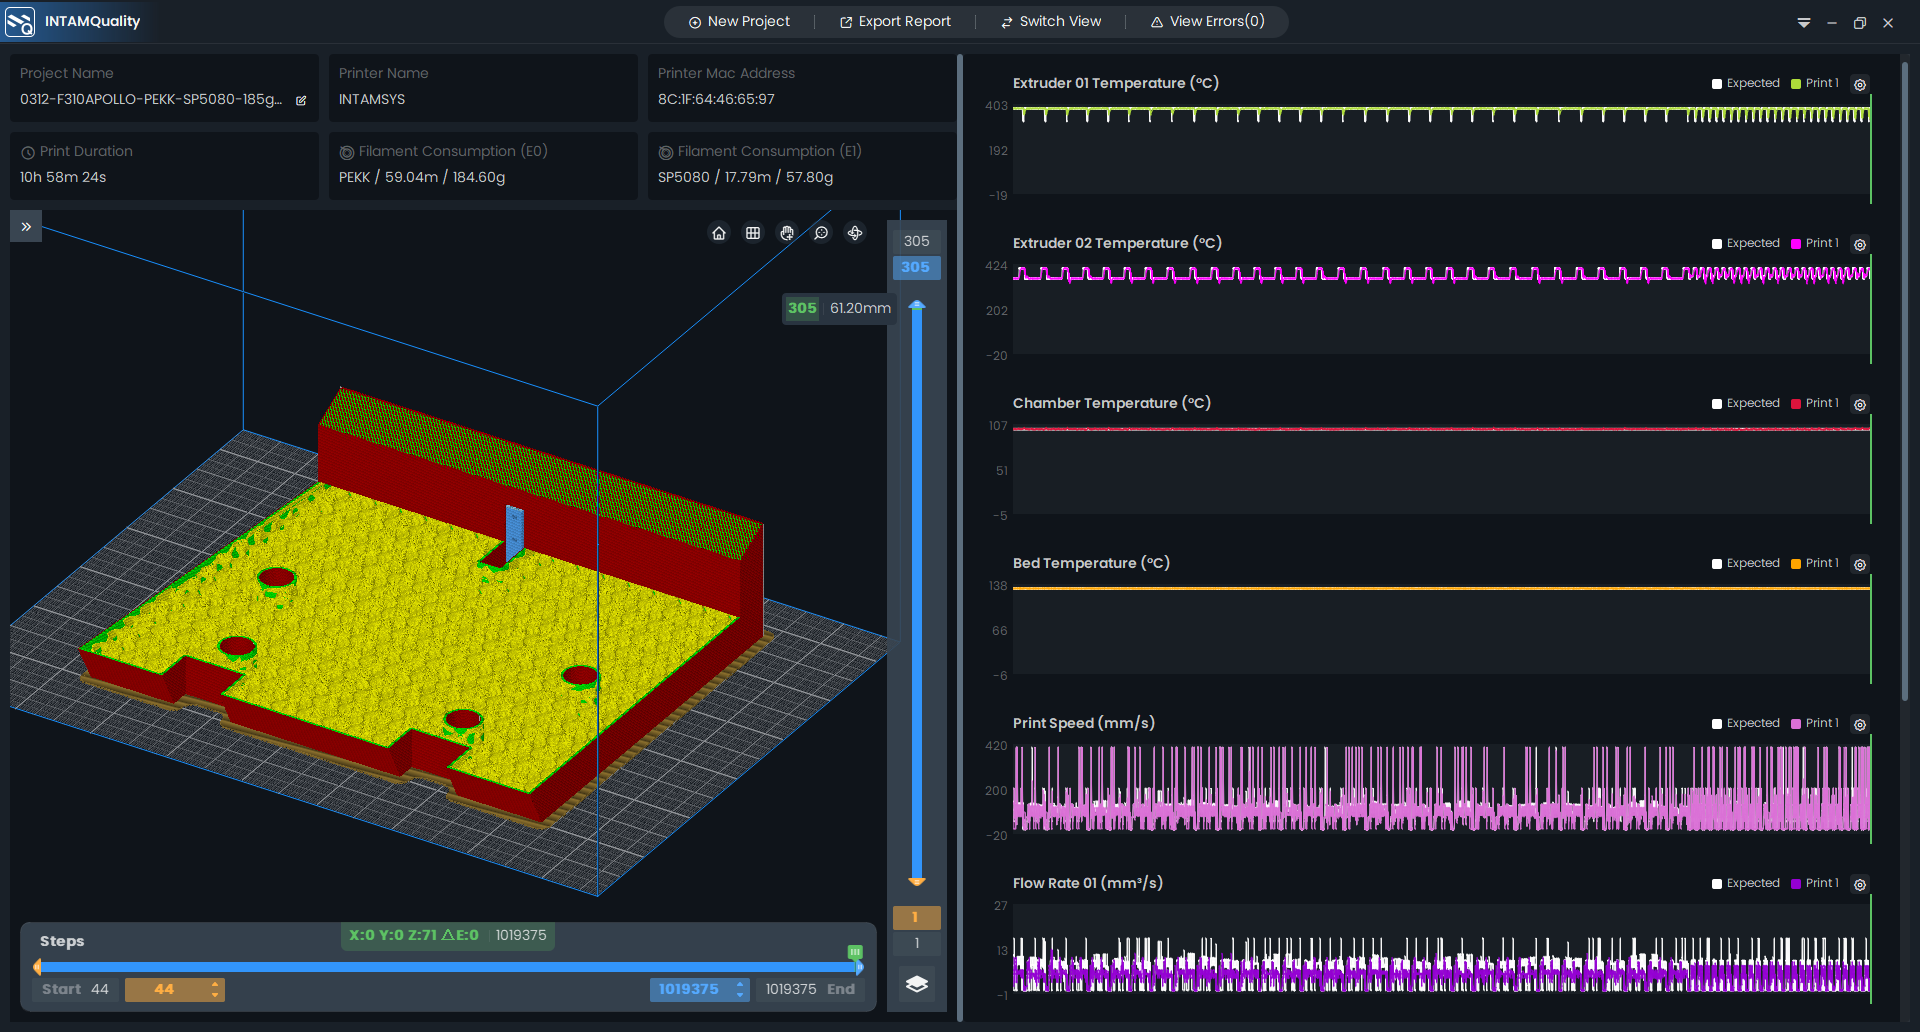Click the start step 44 spinner arrows

[215, 989]
